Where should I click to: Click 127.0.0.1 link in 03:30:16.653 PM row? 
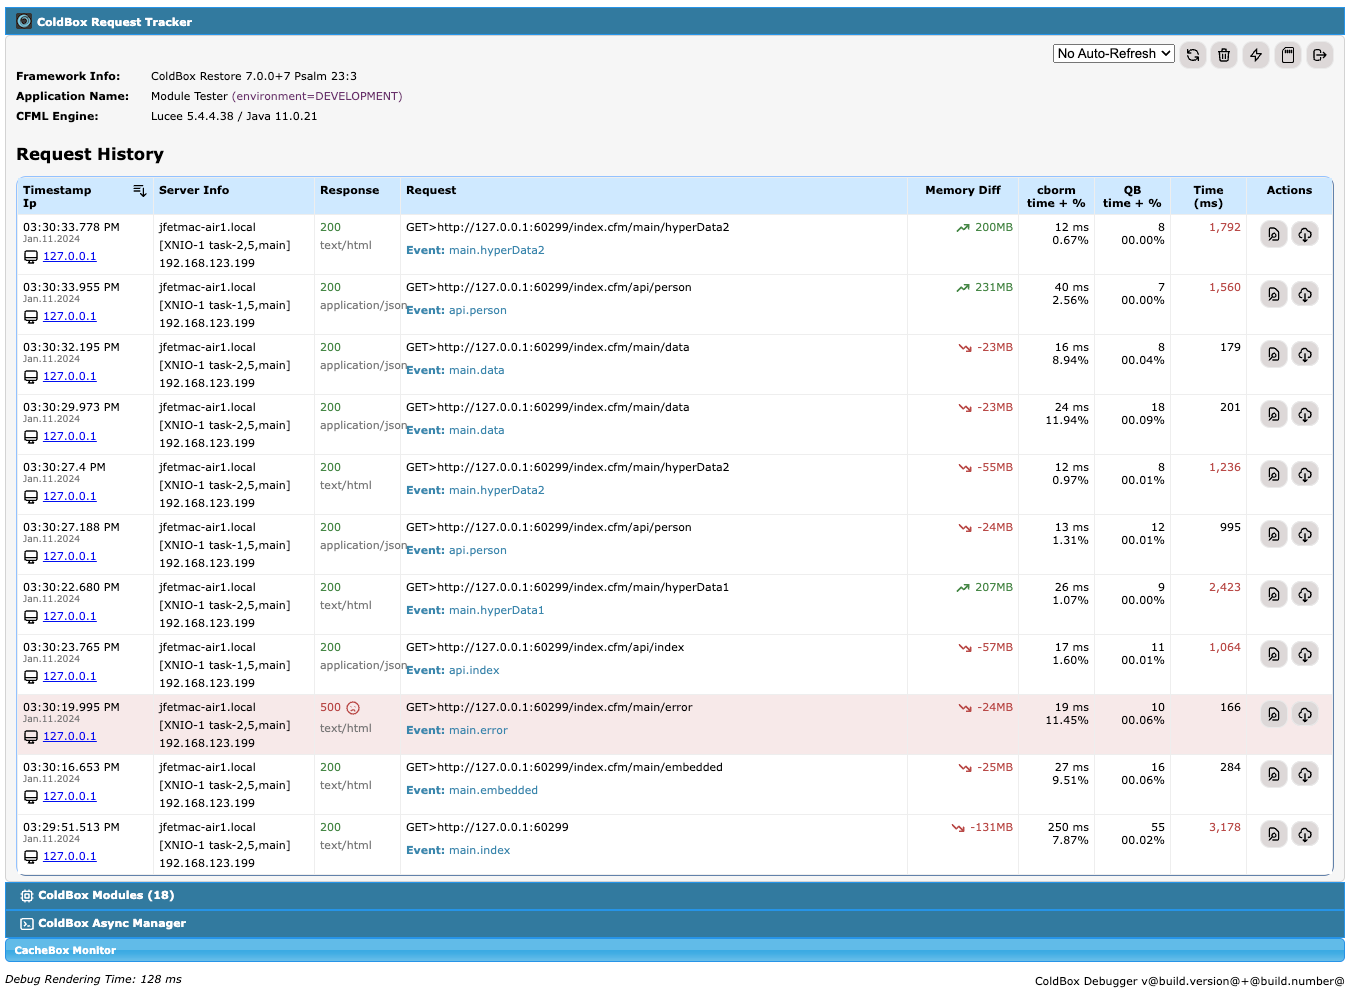[70, 797]
